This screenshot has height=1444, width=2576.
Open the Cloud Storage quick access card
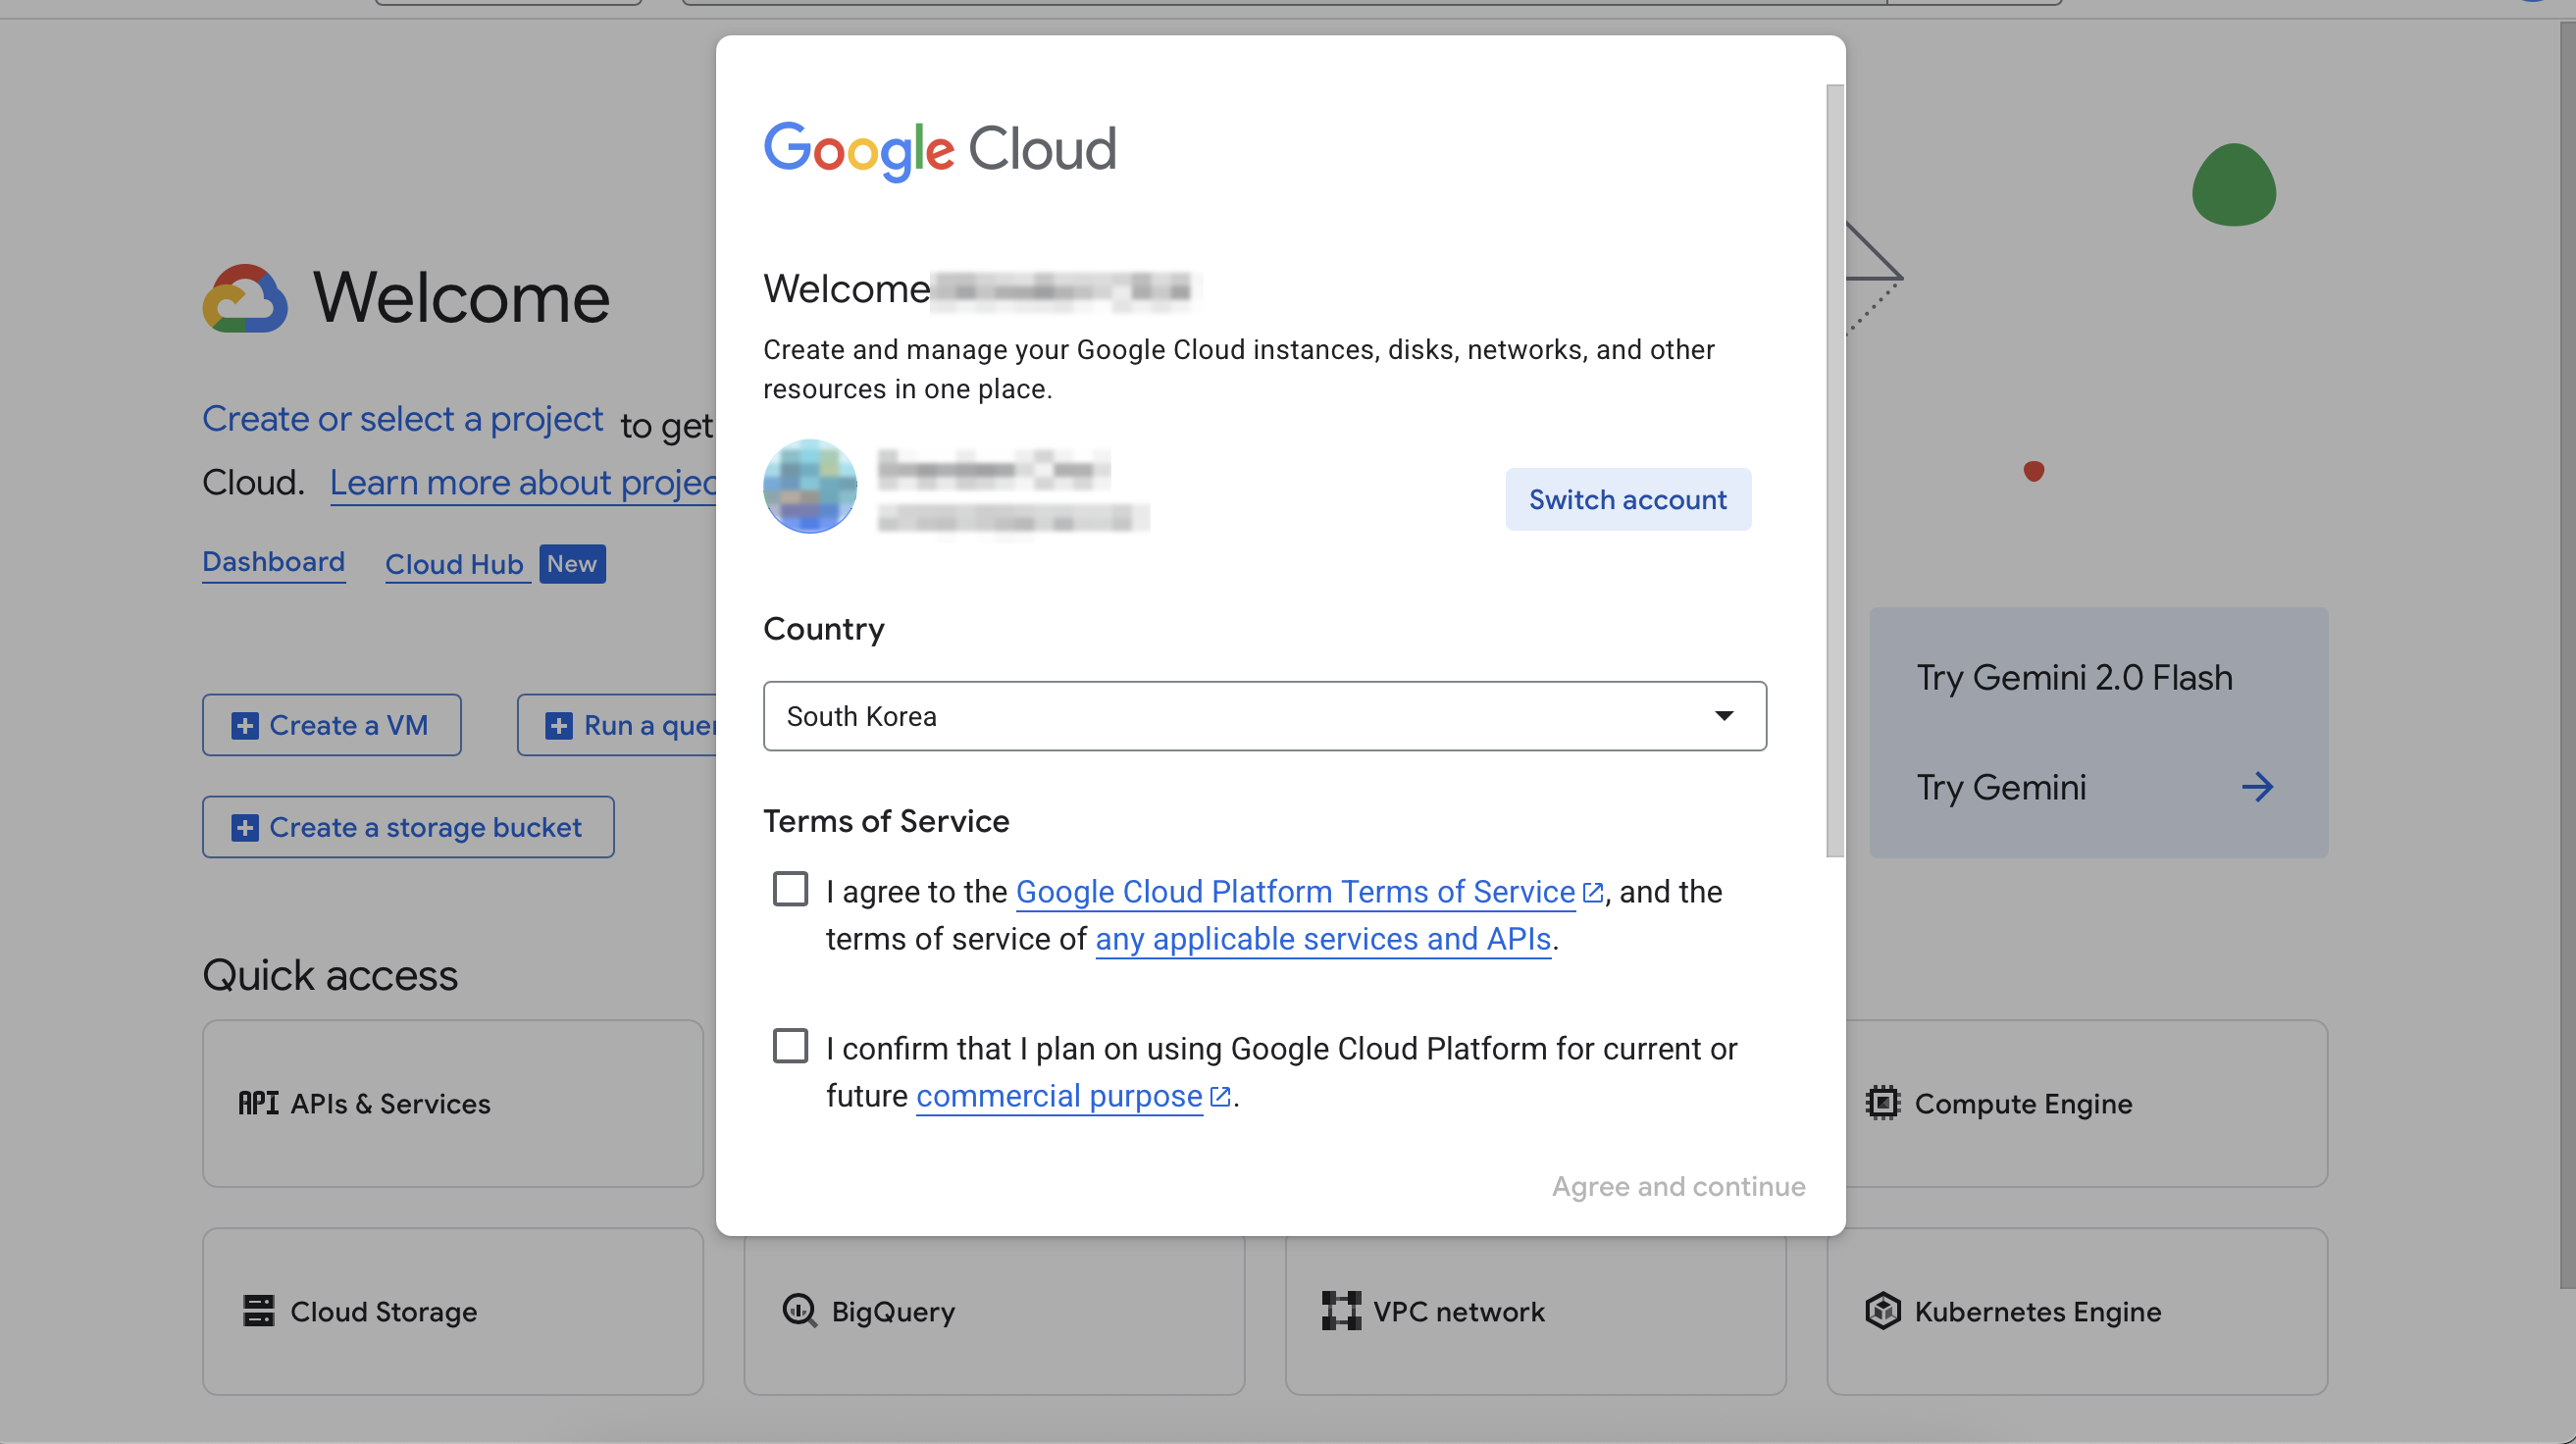pos(453,1312)
